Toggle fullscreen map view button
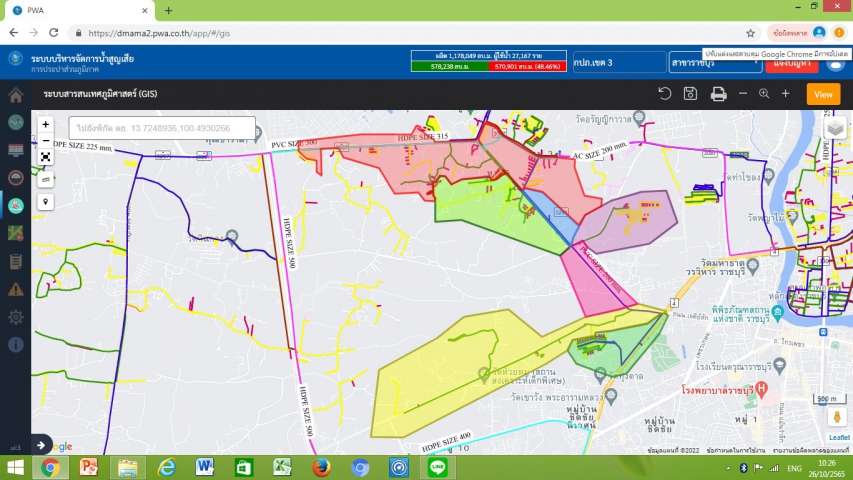This screenshot has height=480, width=853. pos(46,157)
